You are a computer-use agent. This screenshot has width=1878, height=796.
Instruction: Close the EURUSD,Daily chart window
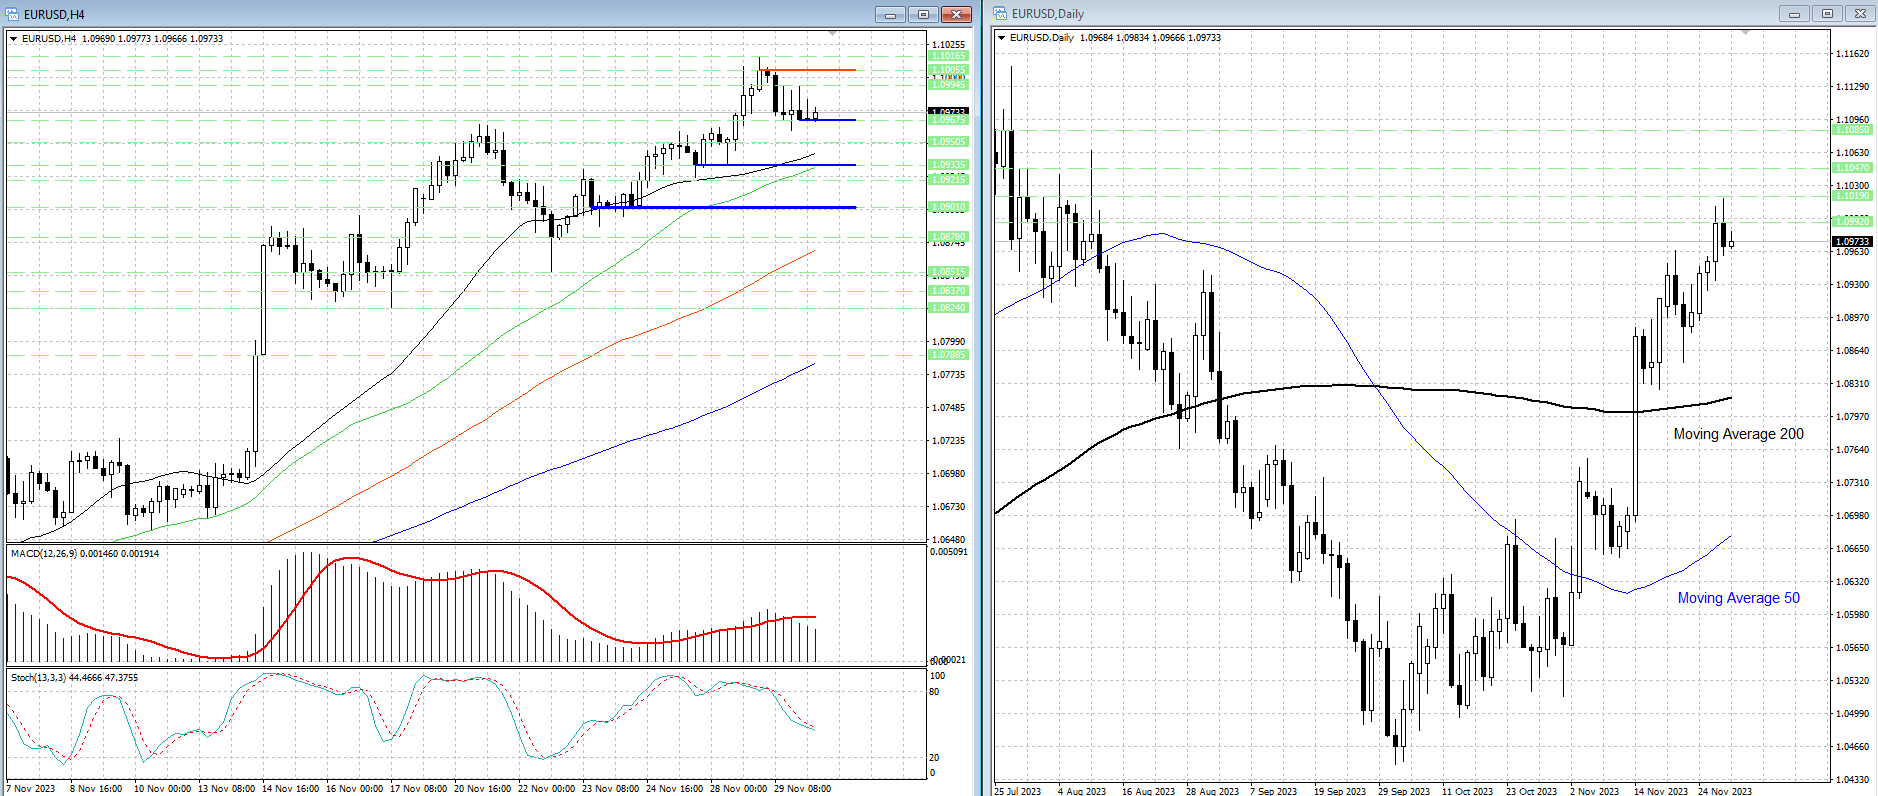[1860, 14]
